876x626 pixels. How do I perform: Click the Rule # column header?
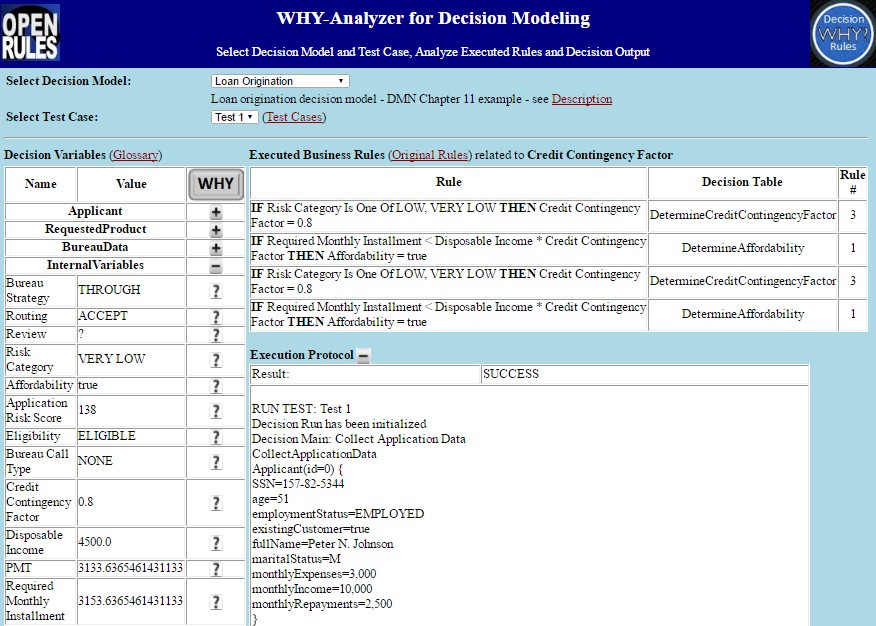[x=853, y=182]
